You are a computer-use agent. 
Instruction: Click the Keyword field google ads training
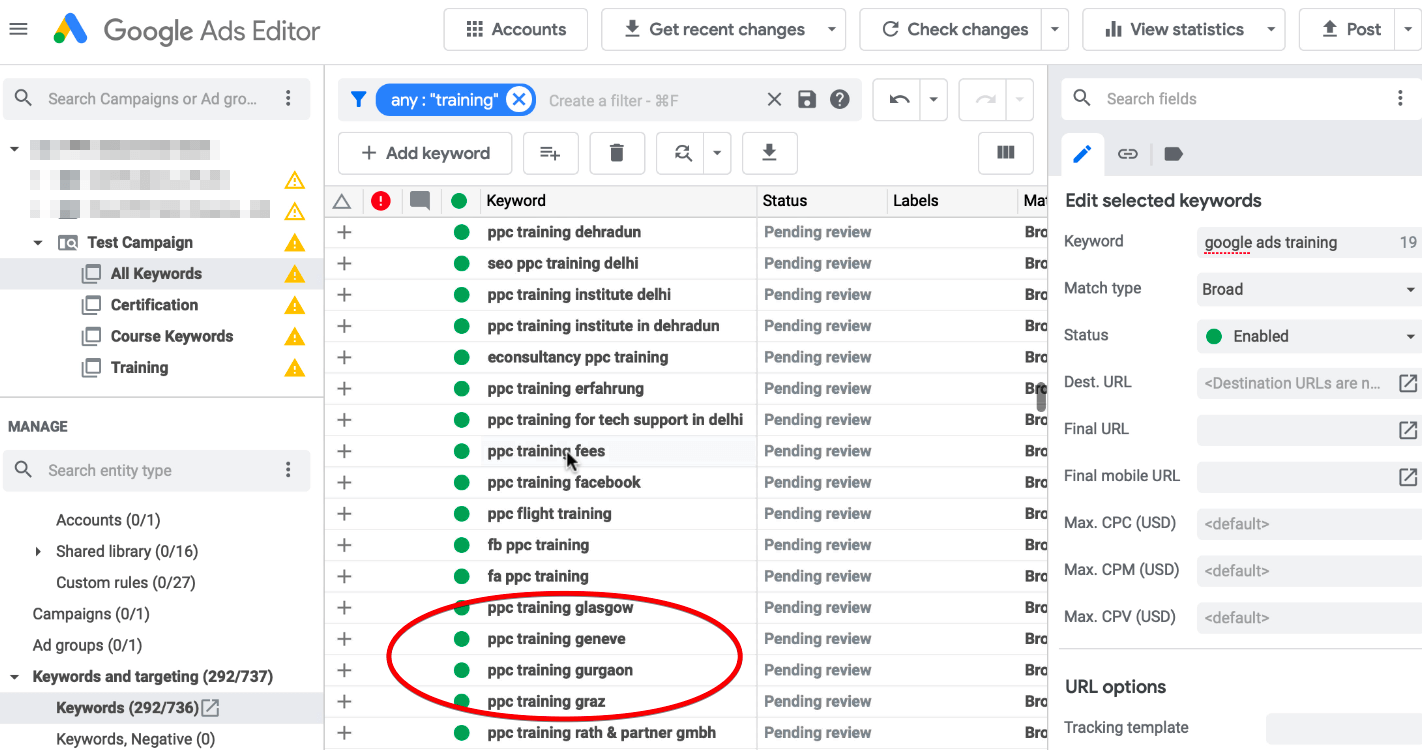click(x=1309, y=242)
